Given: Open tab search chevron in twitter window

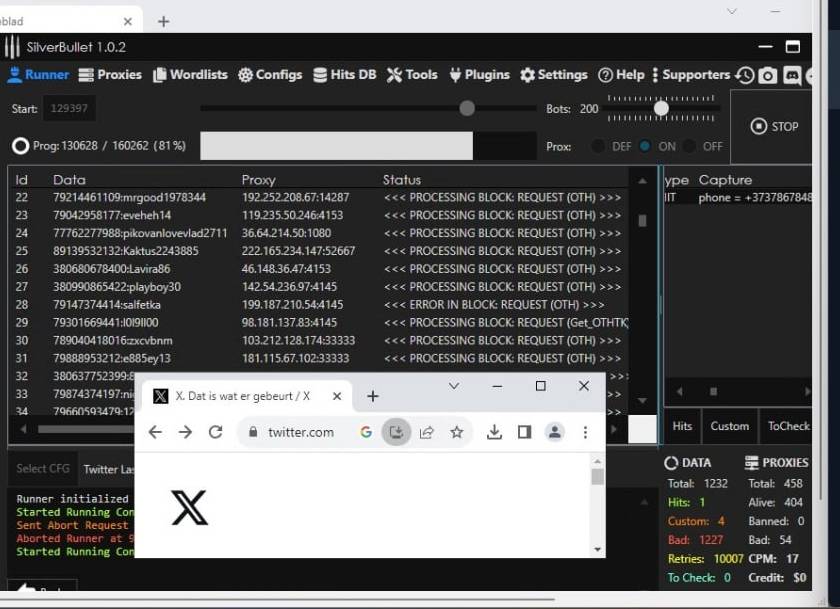Looking at the screenshot, I should click(x=454, y=386).
